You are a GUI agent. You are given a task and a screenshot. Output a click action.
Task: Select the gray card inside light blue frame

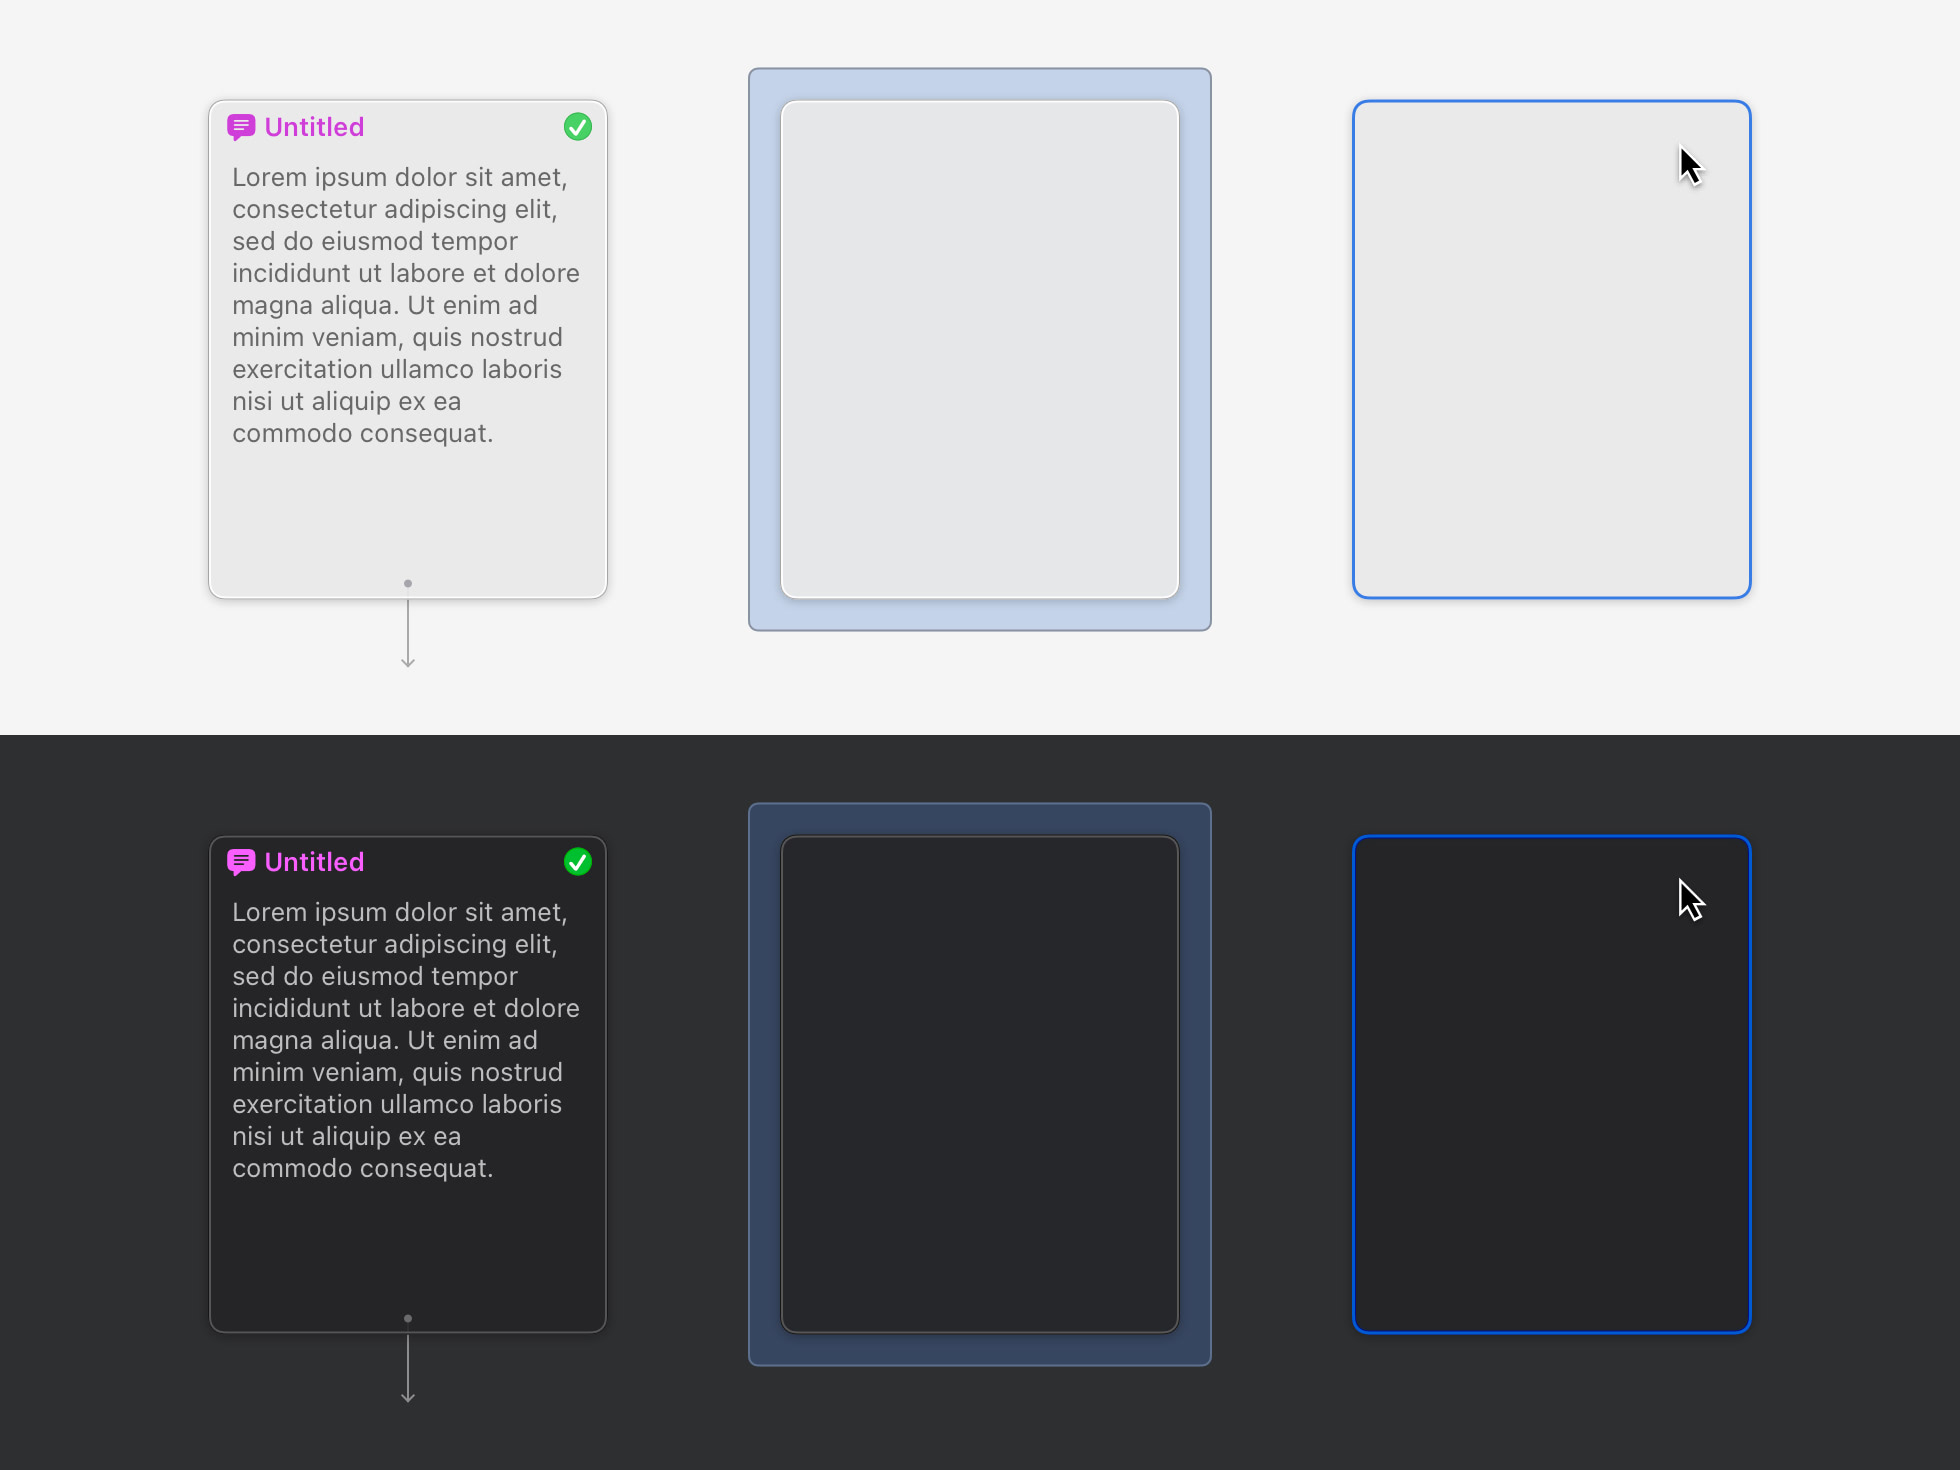point(980,350)
